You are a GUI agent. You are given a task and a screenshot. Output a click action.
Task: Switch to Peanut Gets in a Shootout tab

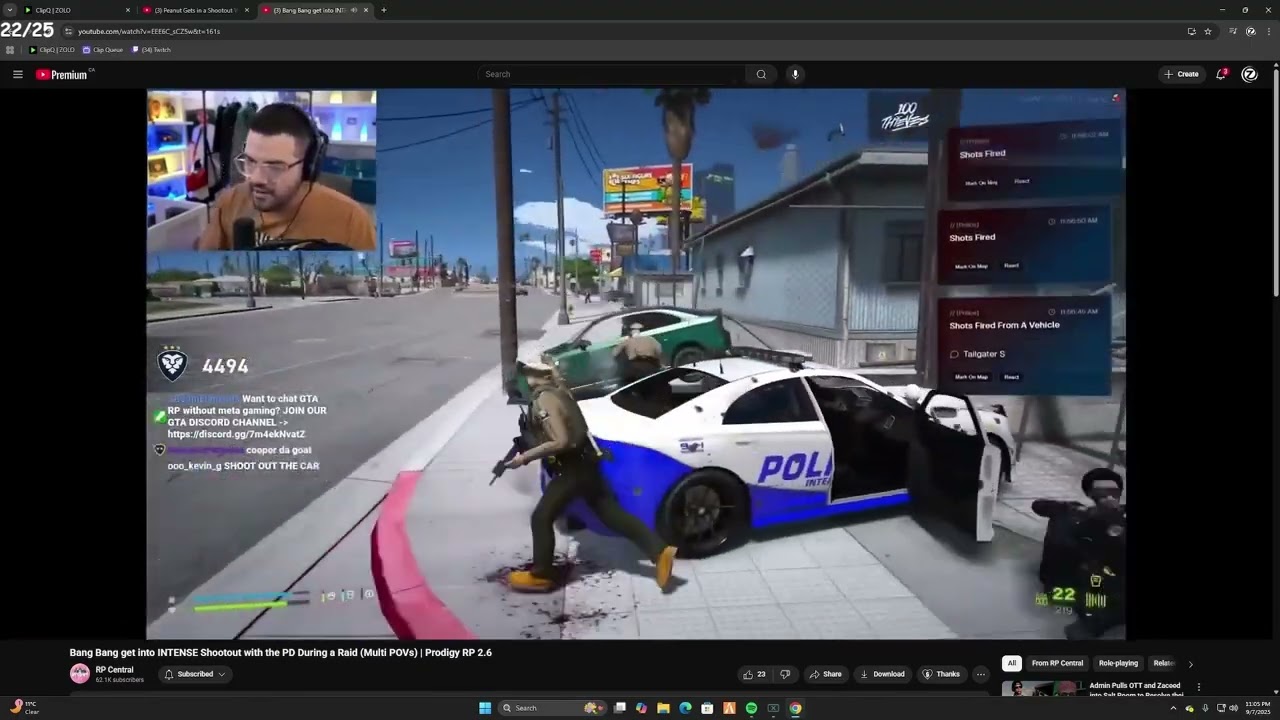click(196, 10)
